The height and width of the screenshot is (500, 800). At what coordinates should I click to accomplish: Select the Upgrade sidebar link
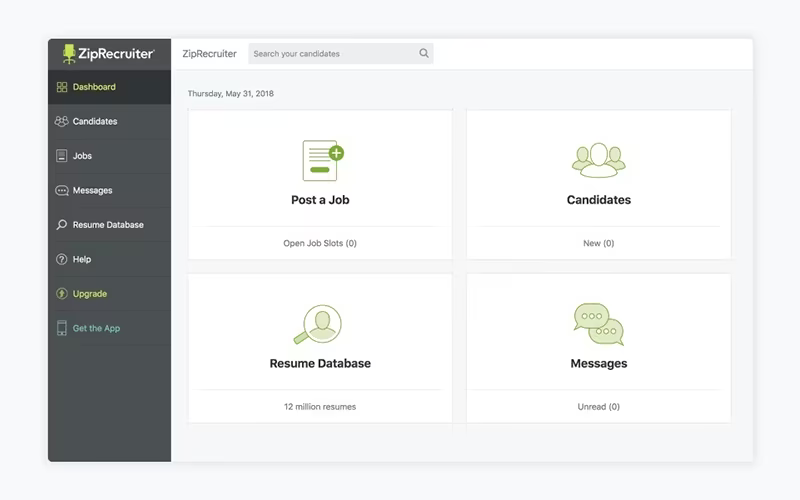(110, 294)
